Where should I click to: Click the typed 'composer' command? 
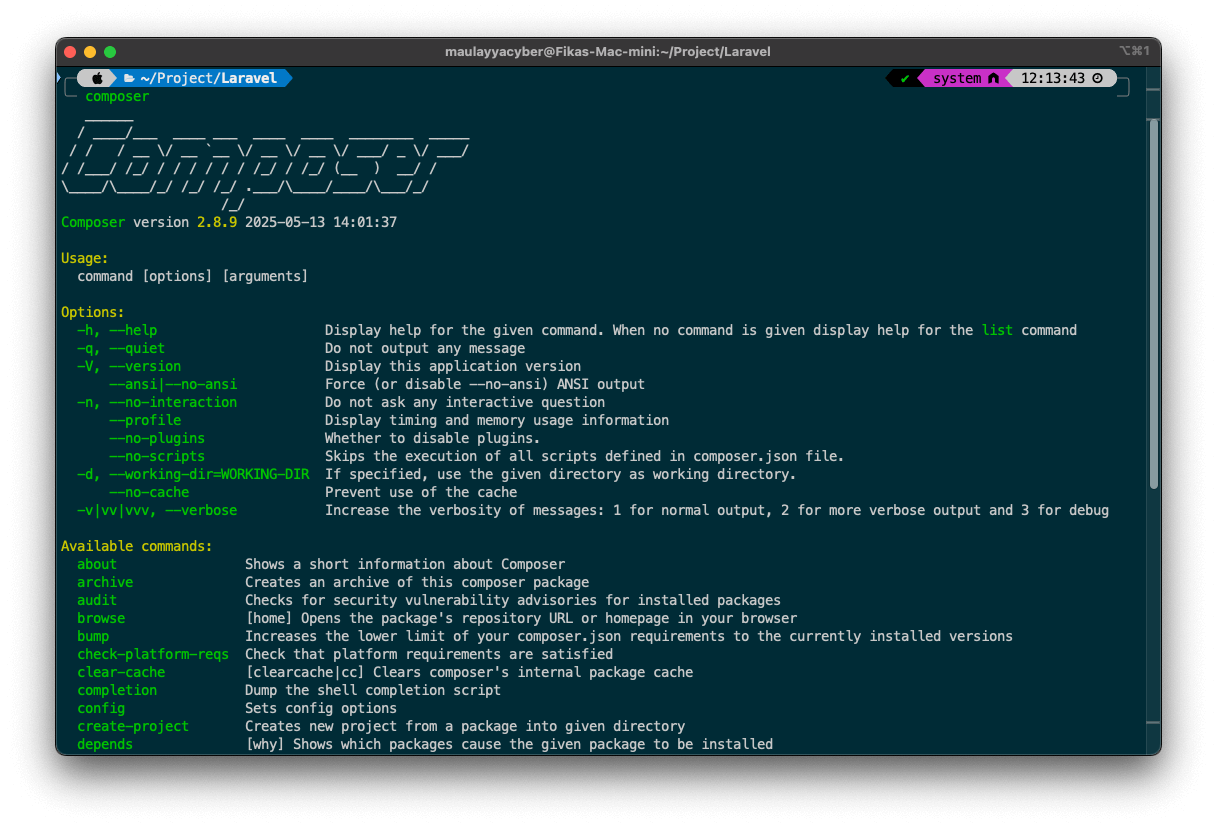tap(117, 97)
